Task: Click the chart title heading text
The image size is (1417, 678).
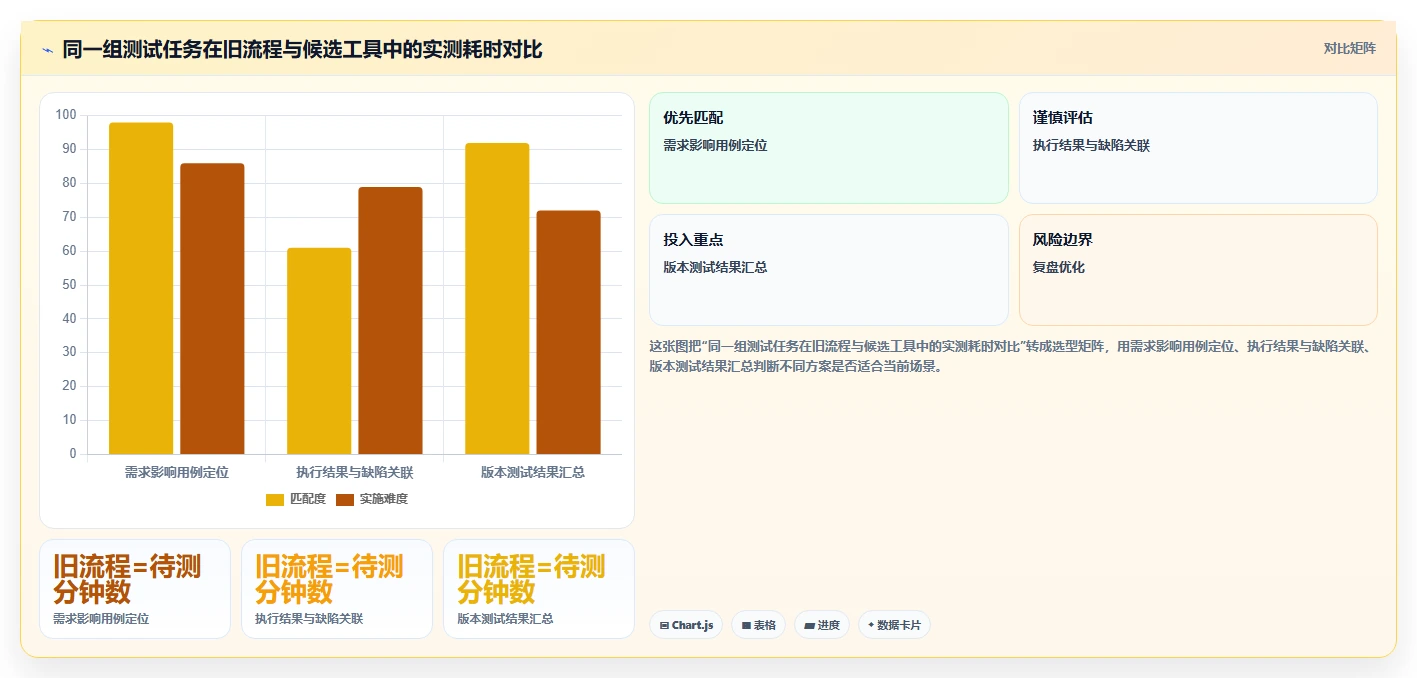Action: pos(302,49)
